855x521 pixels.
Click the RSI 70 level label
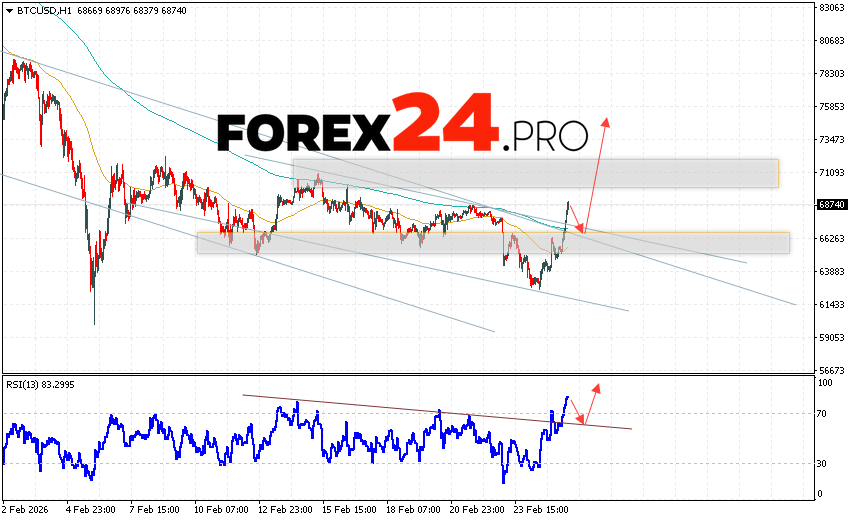[825, 413]
